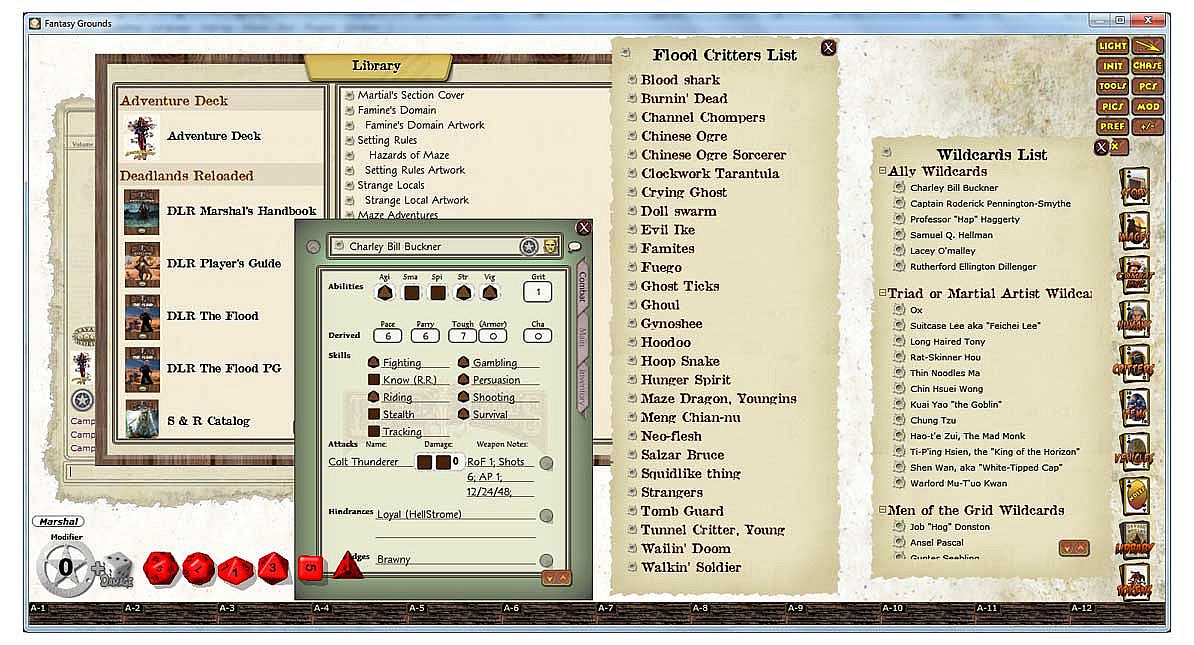Click the Grit value box

tap(538, 292)
